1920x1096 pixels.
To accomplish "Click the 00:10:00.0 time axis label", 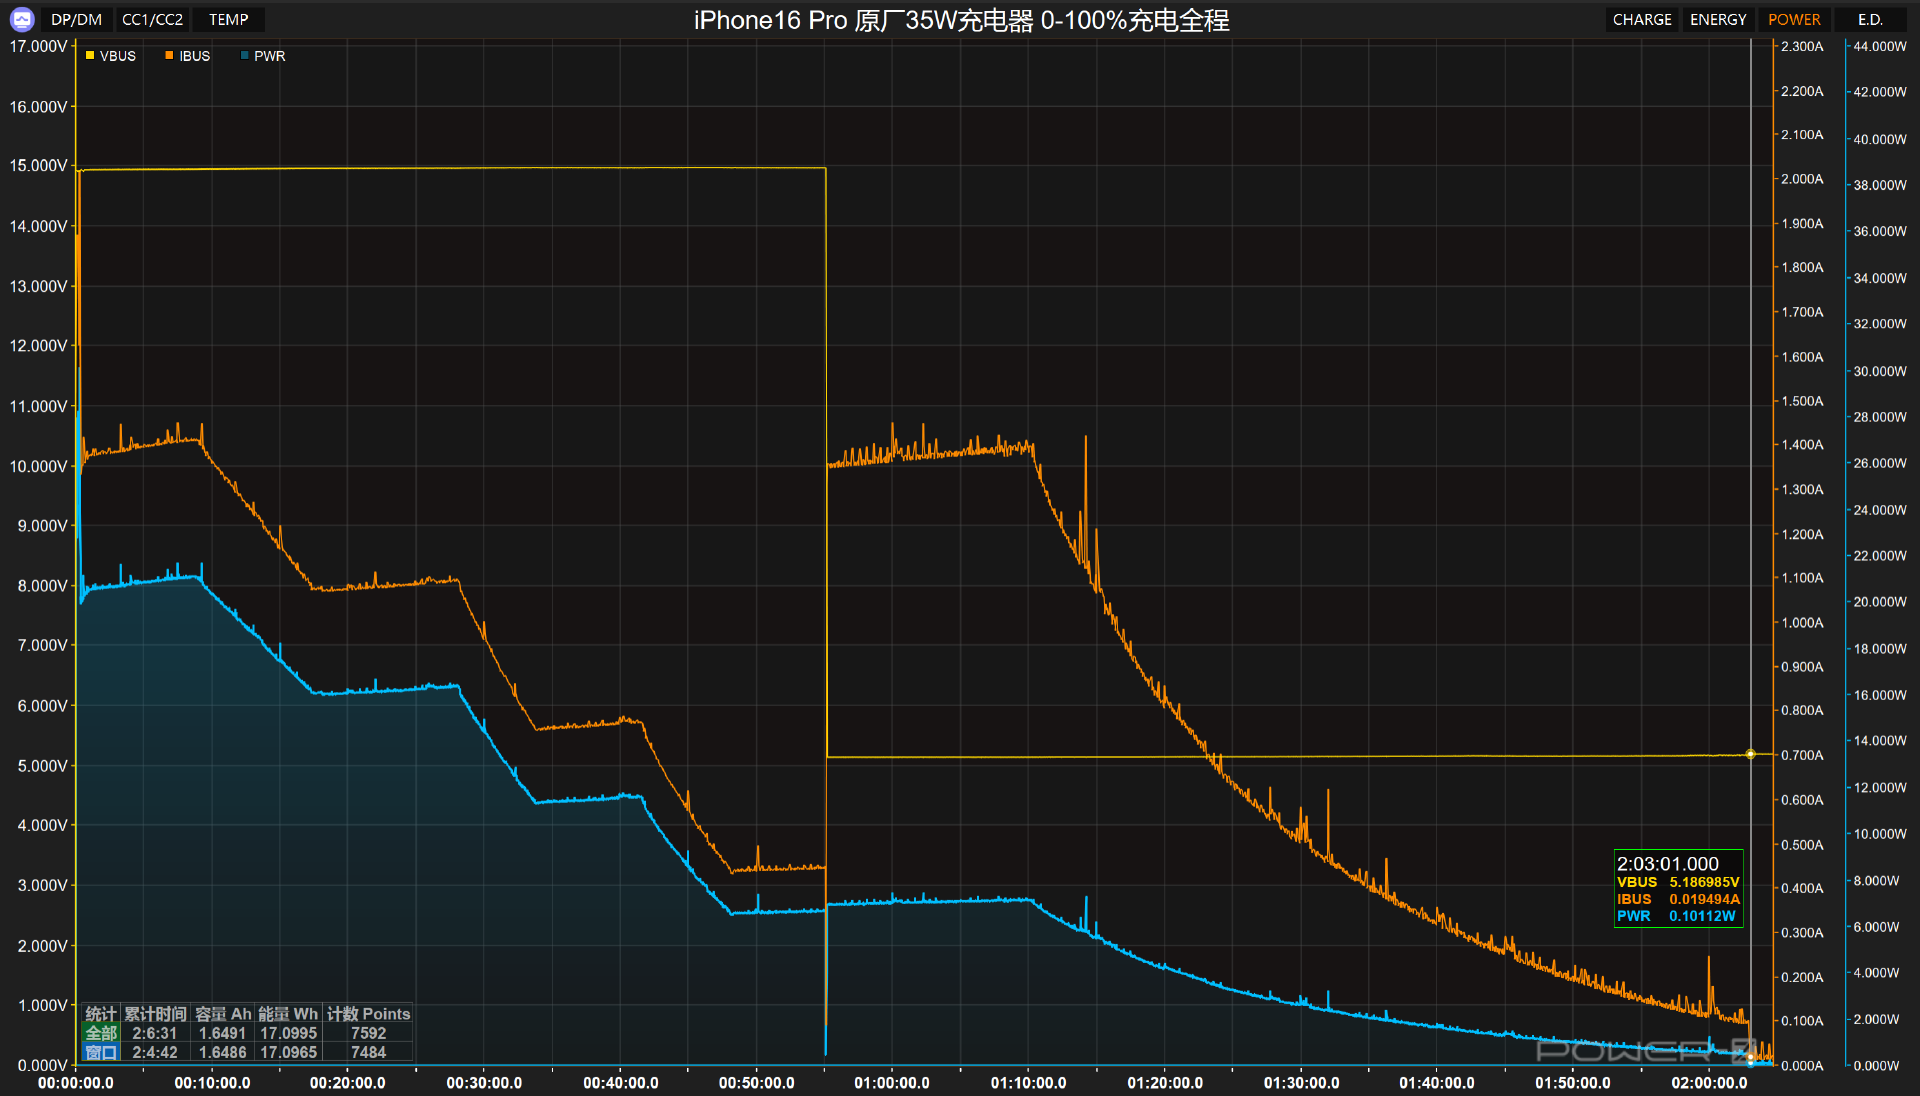I will [x=212, y=1083].
